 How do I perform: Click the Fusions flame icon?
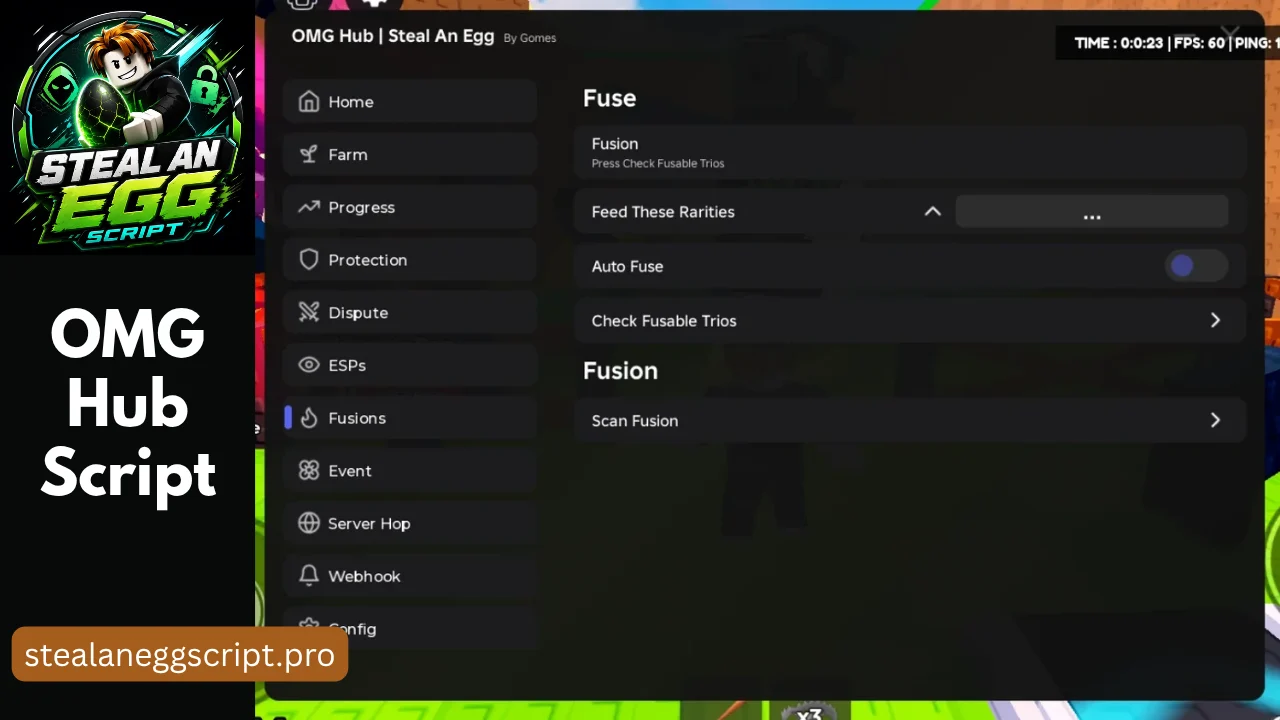click(x=309, y=418)
